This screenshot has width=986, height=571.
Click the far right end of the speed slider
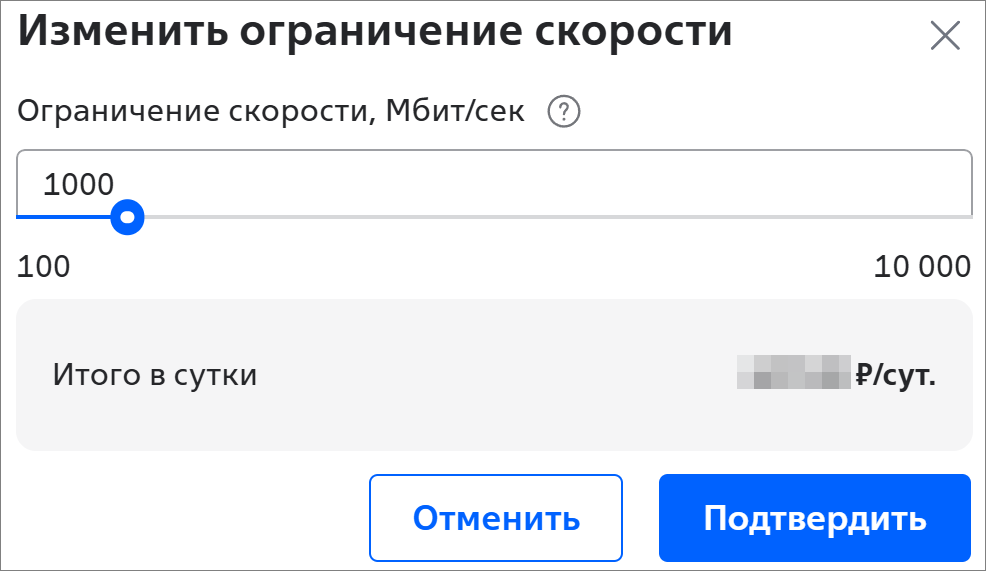pyautogui.click(x=966, y=216)
